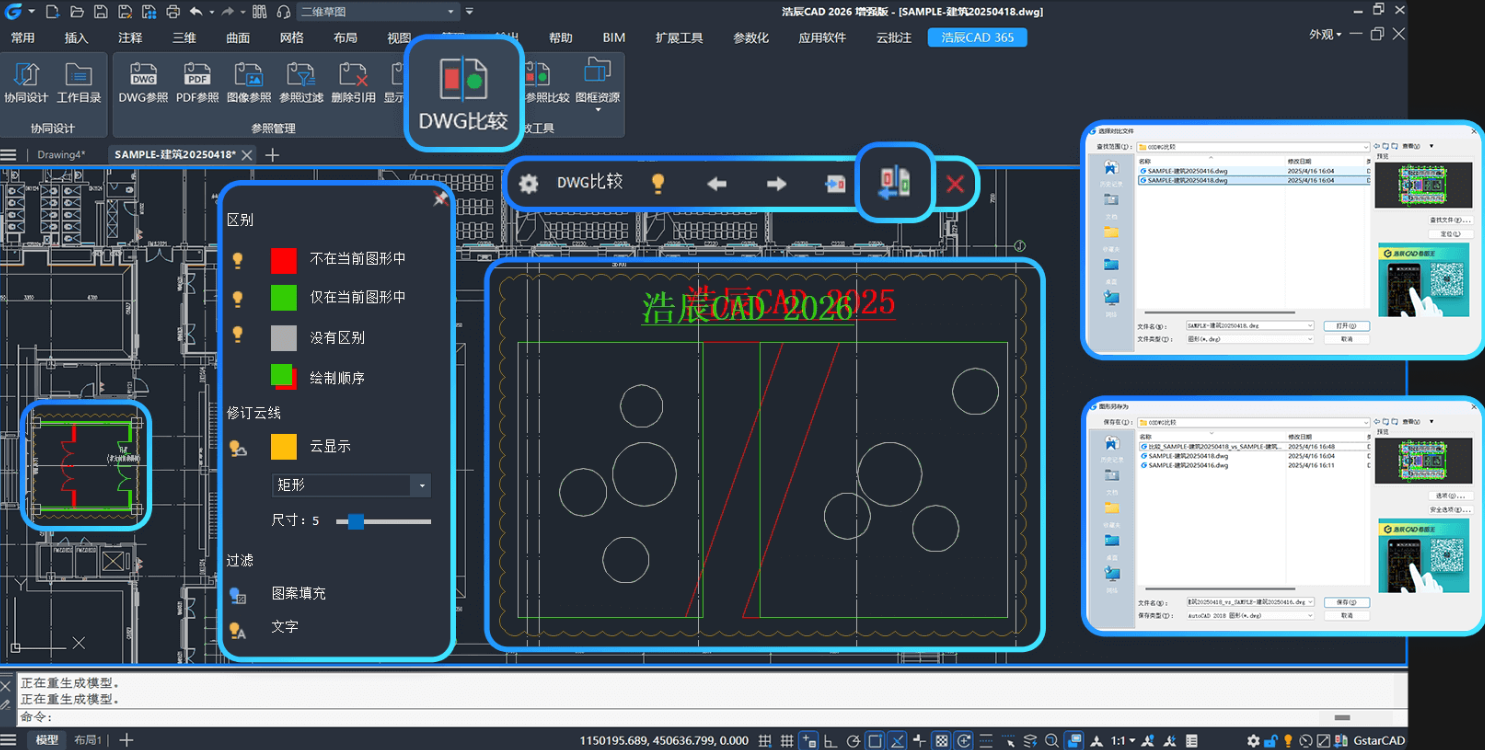Expand the 图框资源 dropdown arrow
1485x750 pixels.
pyautogui.click(x=598, y=110)
